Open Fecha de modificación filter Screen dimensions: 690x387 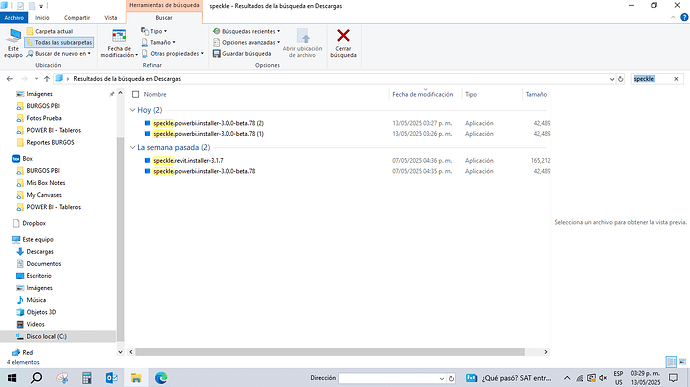[119, 43]
